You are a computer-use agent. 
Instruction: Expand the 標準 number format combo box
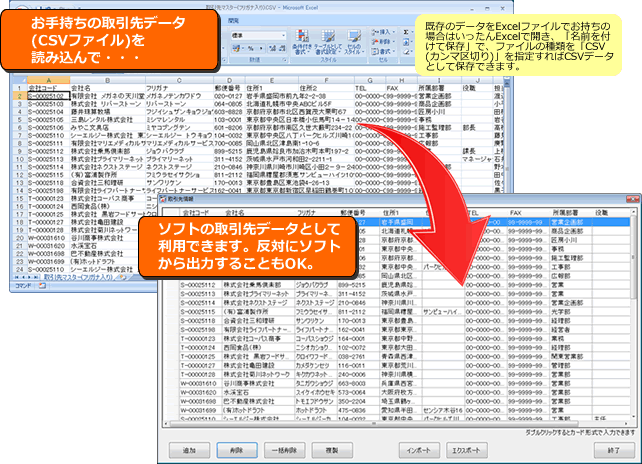(x=283, y=36)
